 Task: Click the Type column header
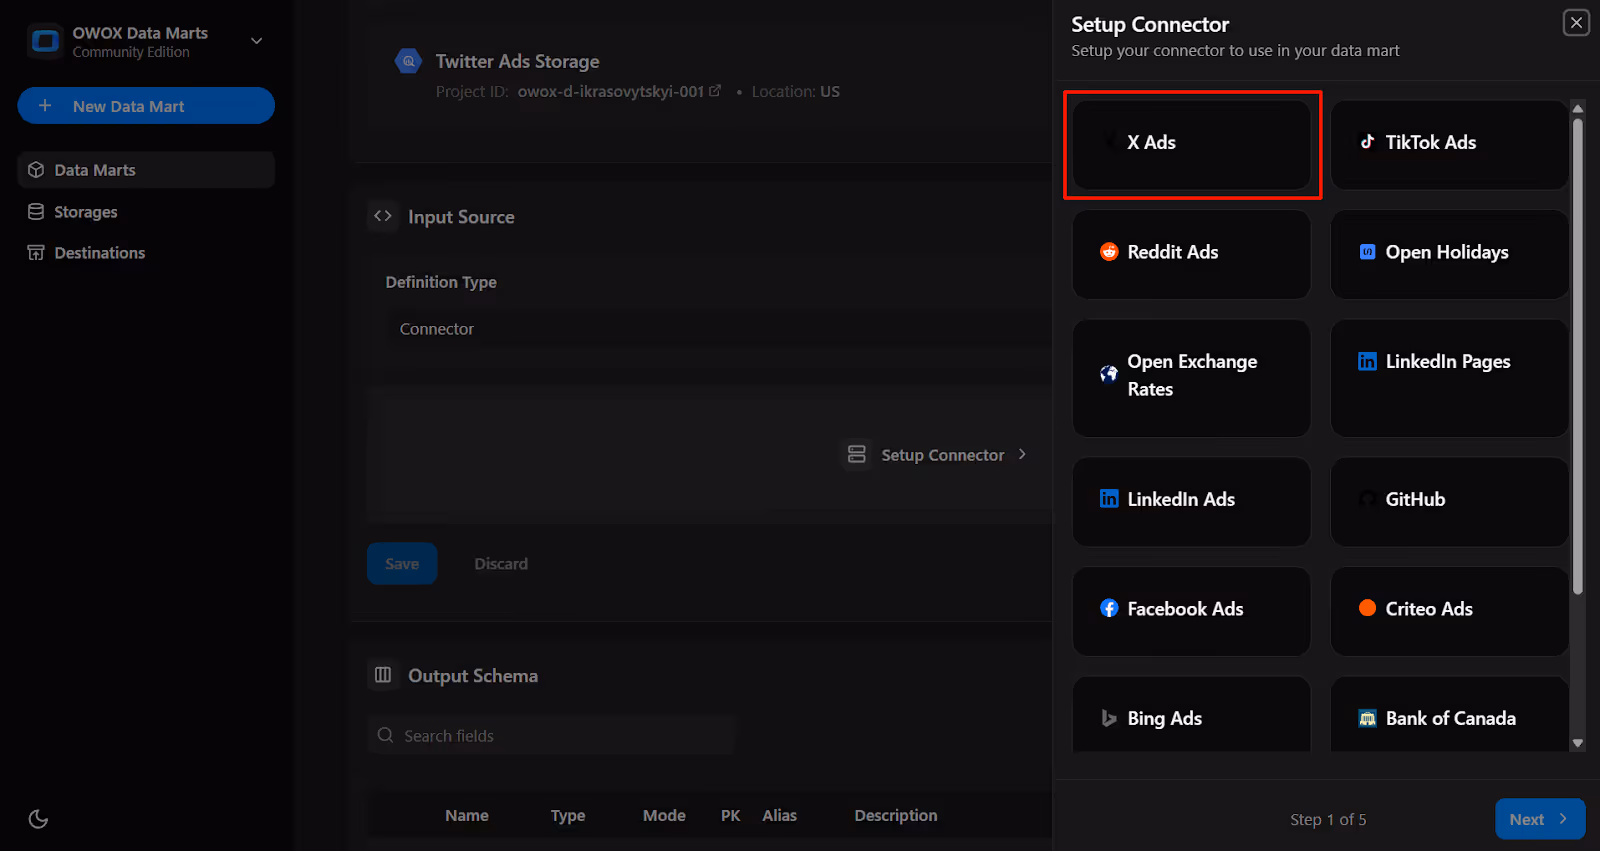568,816
